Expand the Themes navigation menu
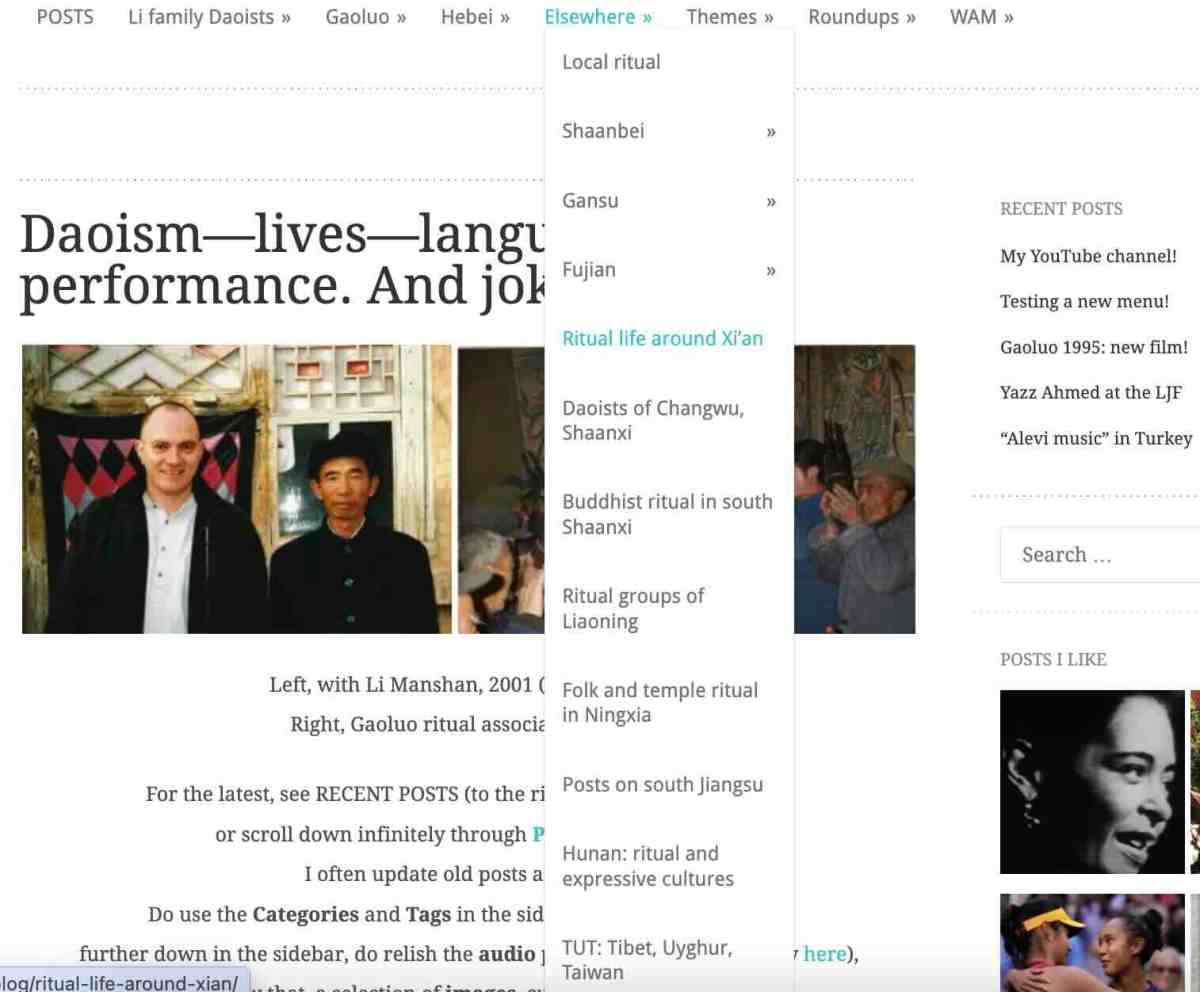 pos(730,17)
